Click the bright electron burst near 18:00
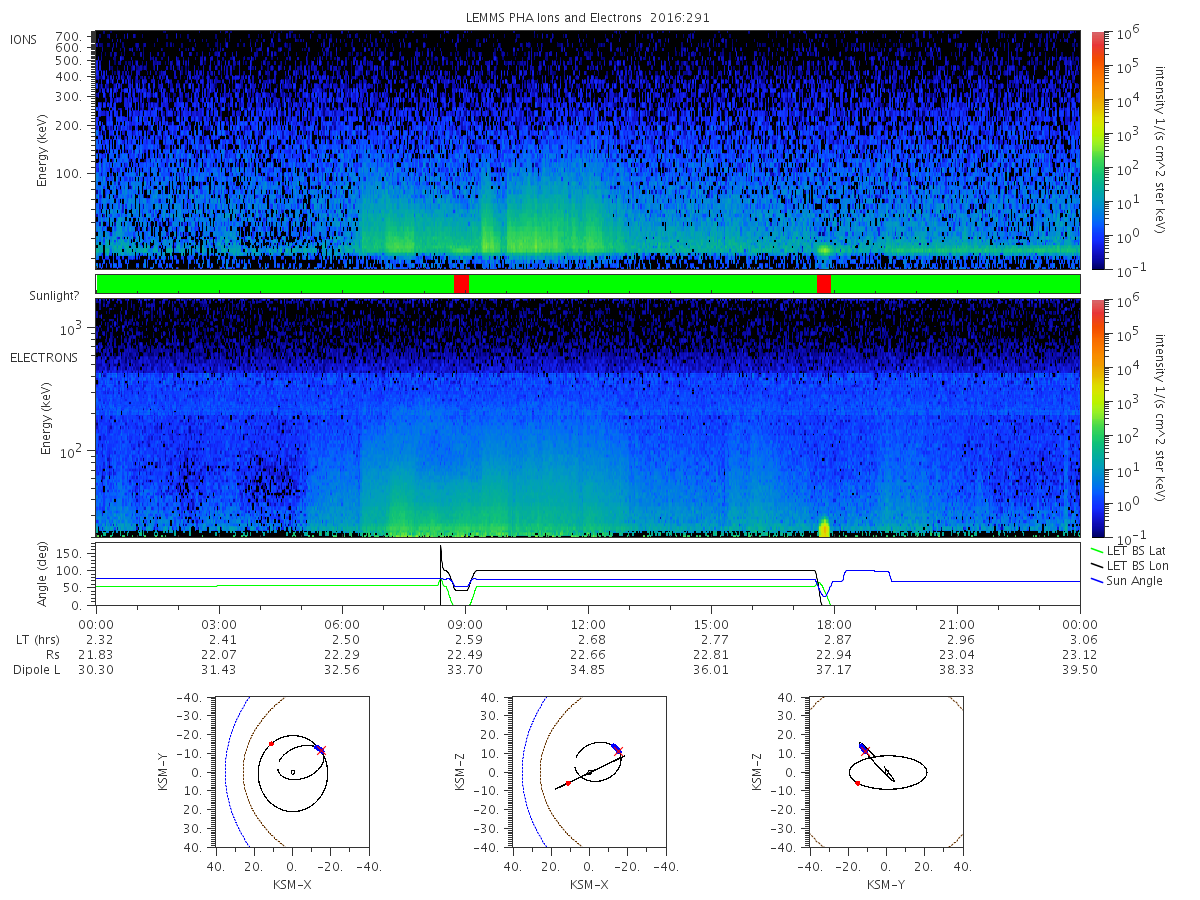The width and height of the screenshot is (1200, 900). tap(824, 527)
